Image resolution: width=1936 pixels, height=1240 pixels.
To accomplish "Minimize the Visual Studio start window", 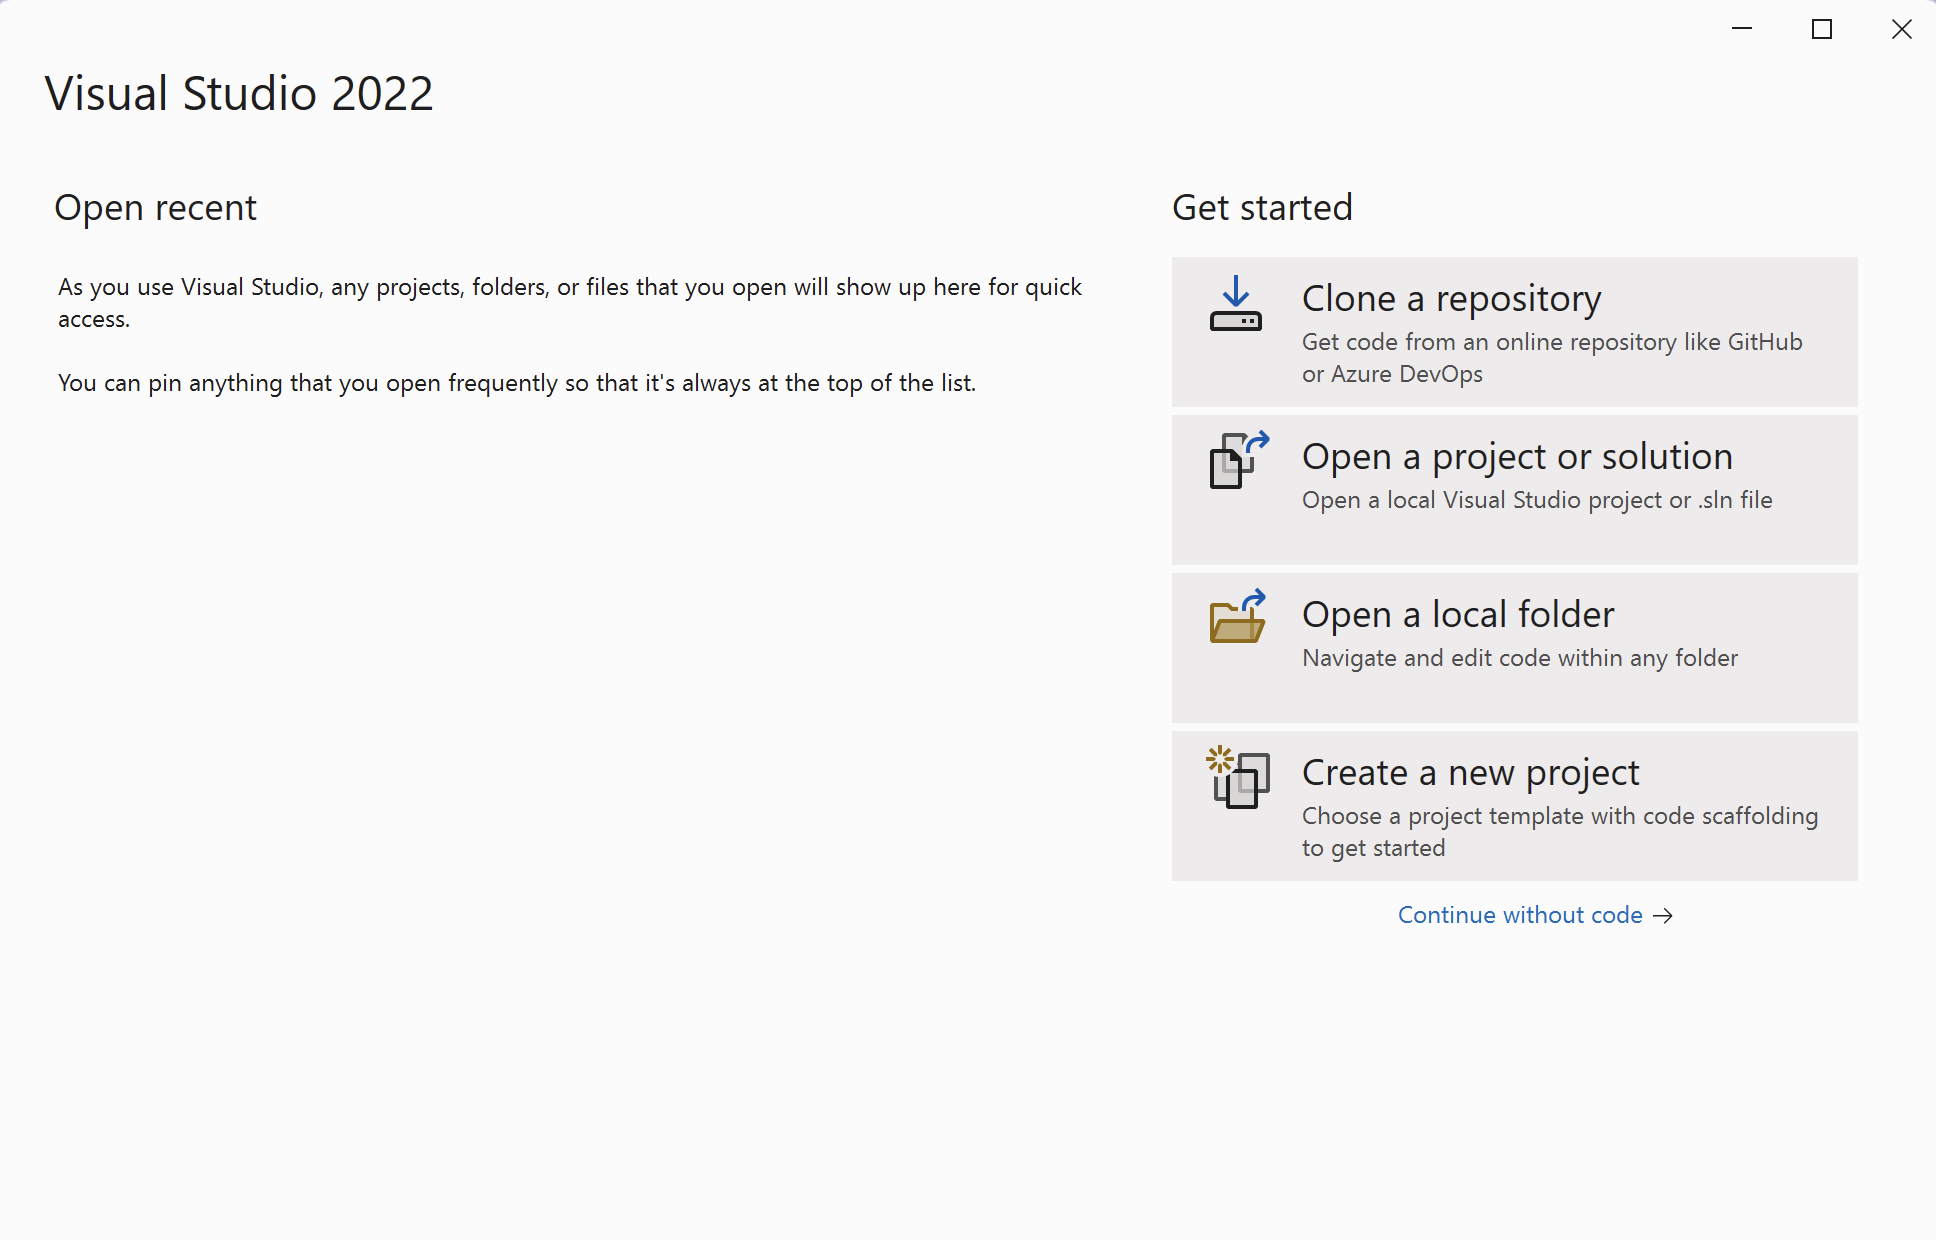I will click(x=1742, y=29).
